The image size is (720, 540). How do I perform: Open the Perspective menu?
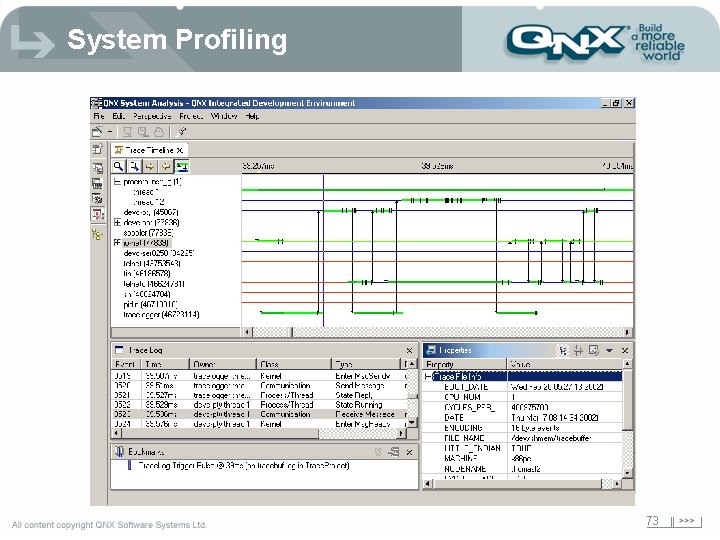coord(152,116)
